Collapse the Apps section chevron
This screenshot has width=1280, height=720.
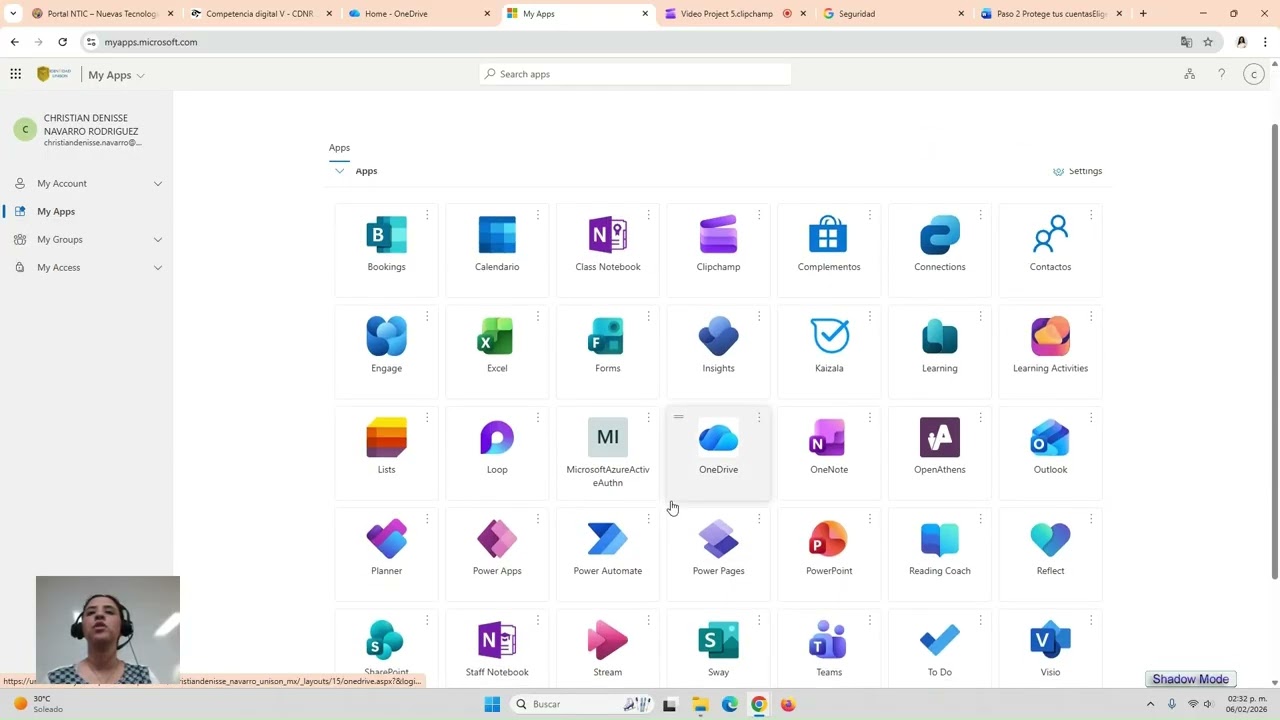point(340,171)
